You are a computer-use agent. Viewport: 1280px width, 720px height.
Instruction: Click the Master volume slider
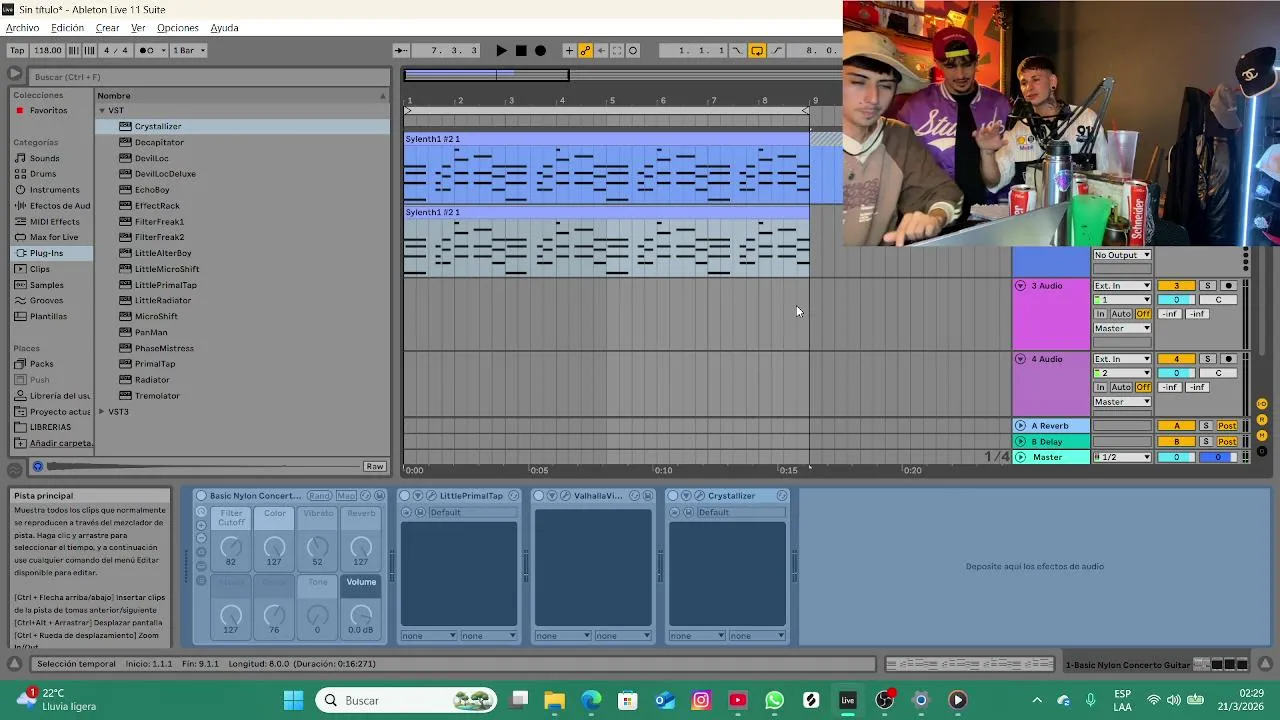click(x=1176, y=457)
